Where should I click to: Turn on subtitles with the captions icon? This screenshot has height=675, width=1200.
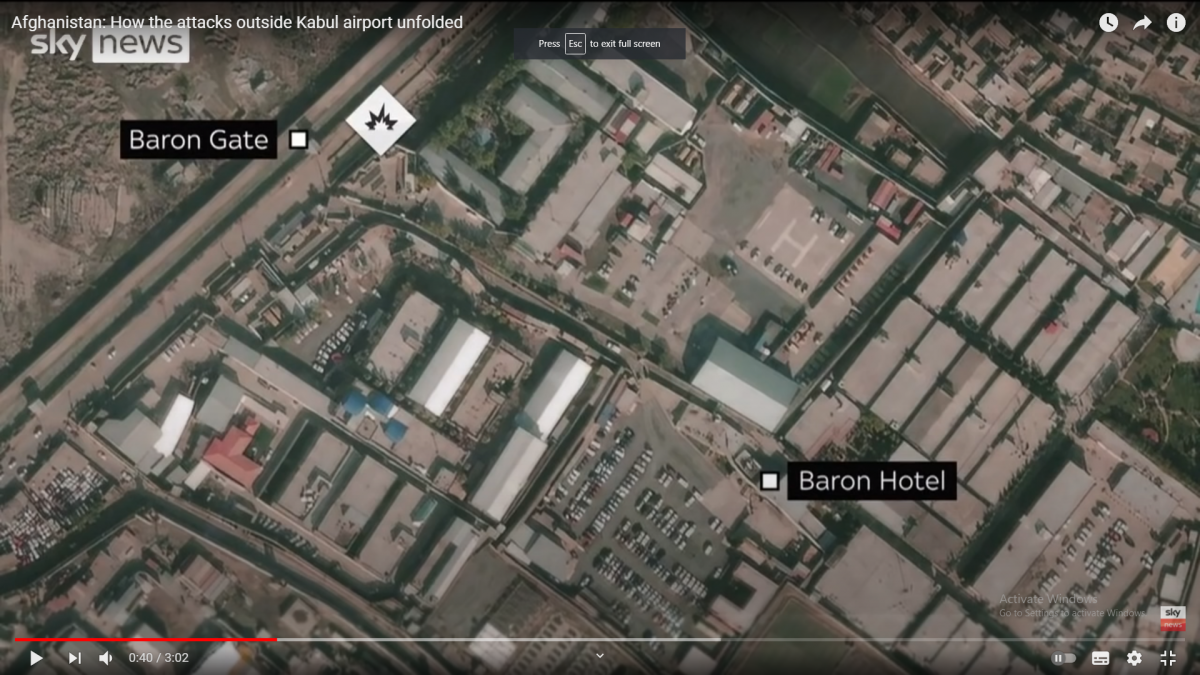click(1100, 658)
